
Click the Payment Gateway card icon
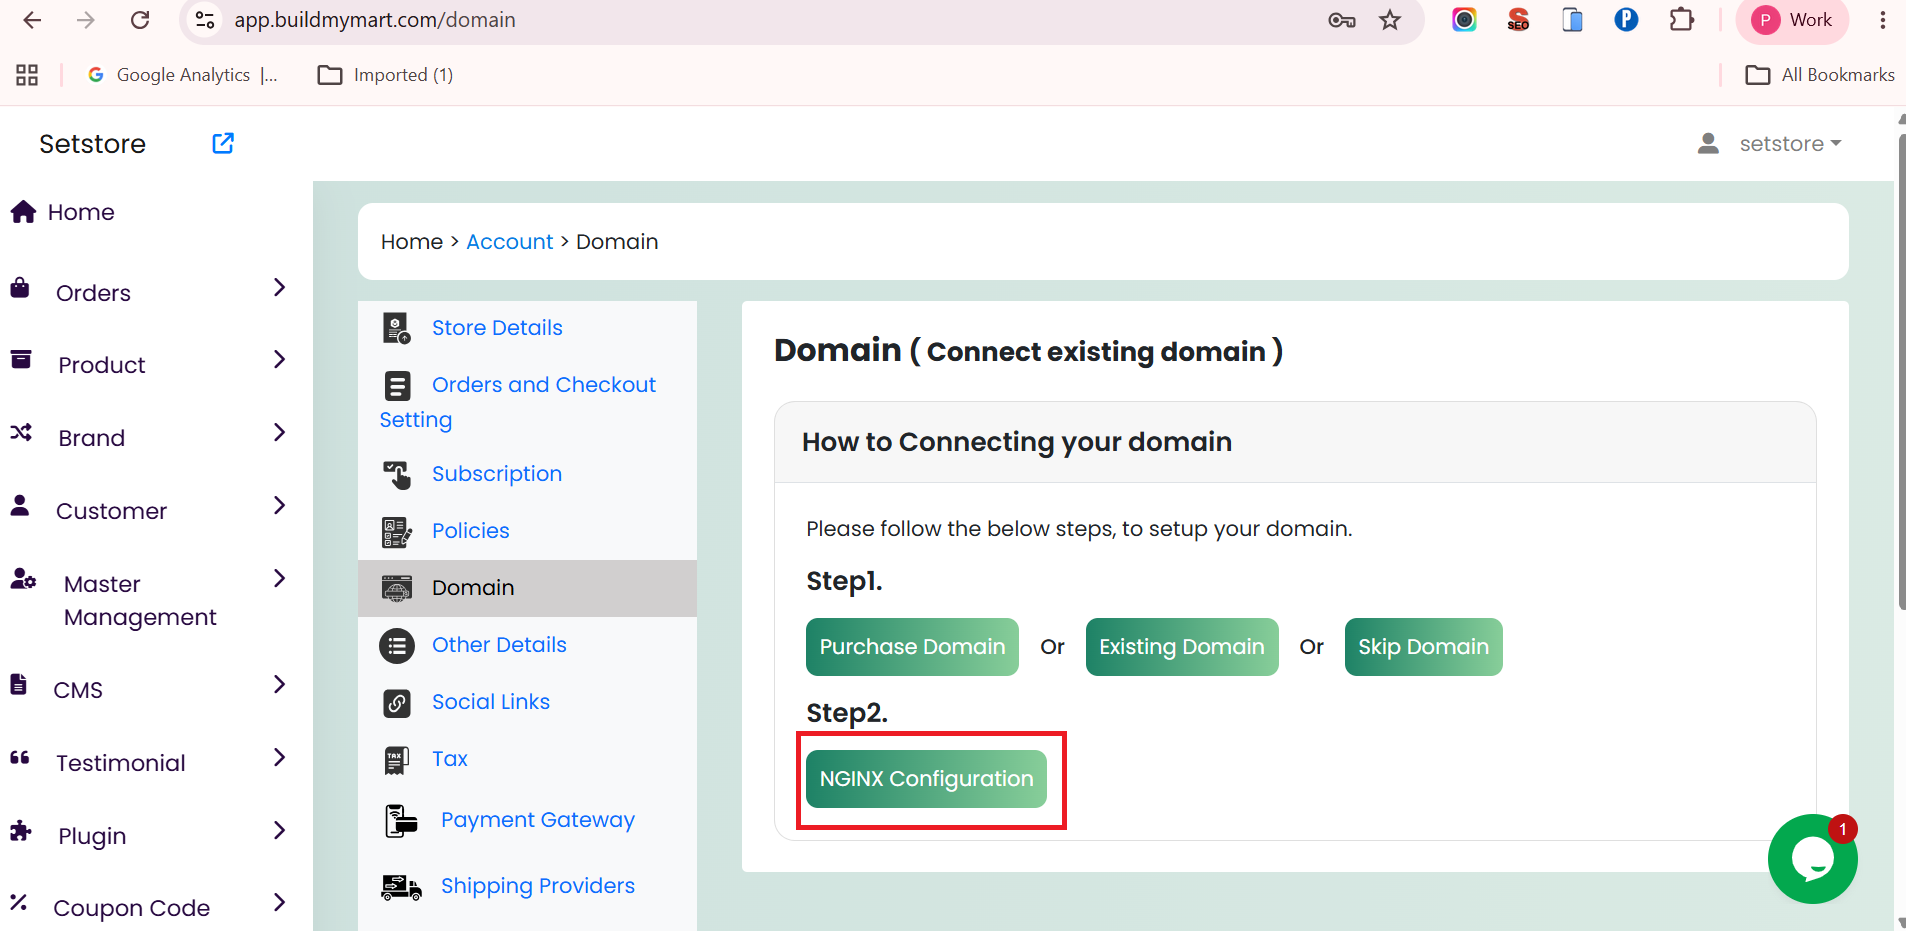(x=402, y=821)
